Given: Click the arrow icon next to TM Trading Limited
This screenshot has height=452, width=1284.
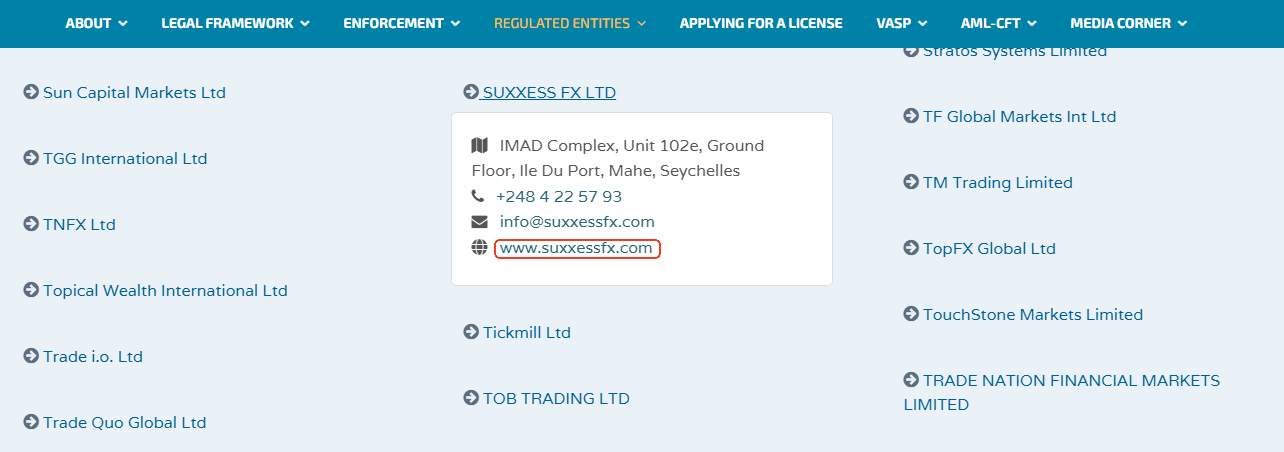Looking at the screenshot, I should pos(911,182).
